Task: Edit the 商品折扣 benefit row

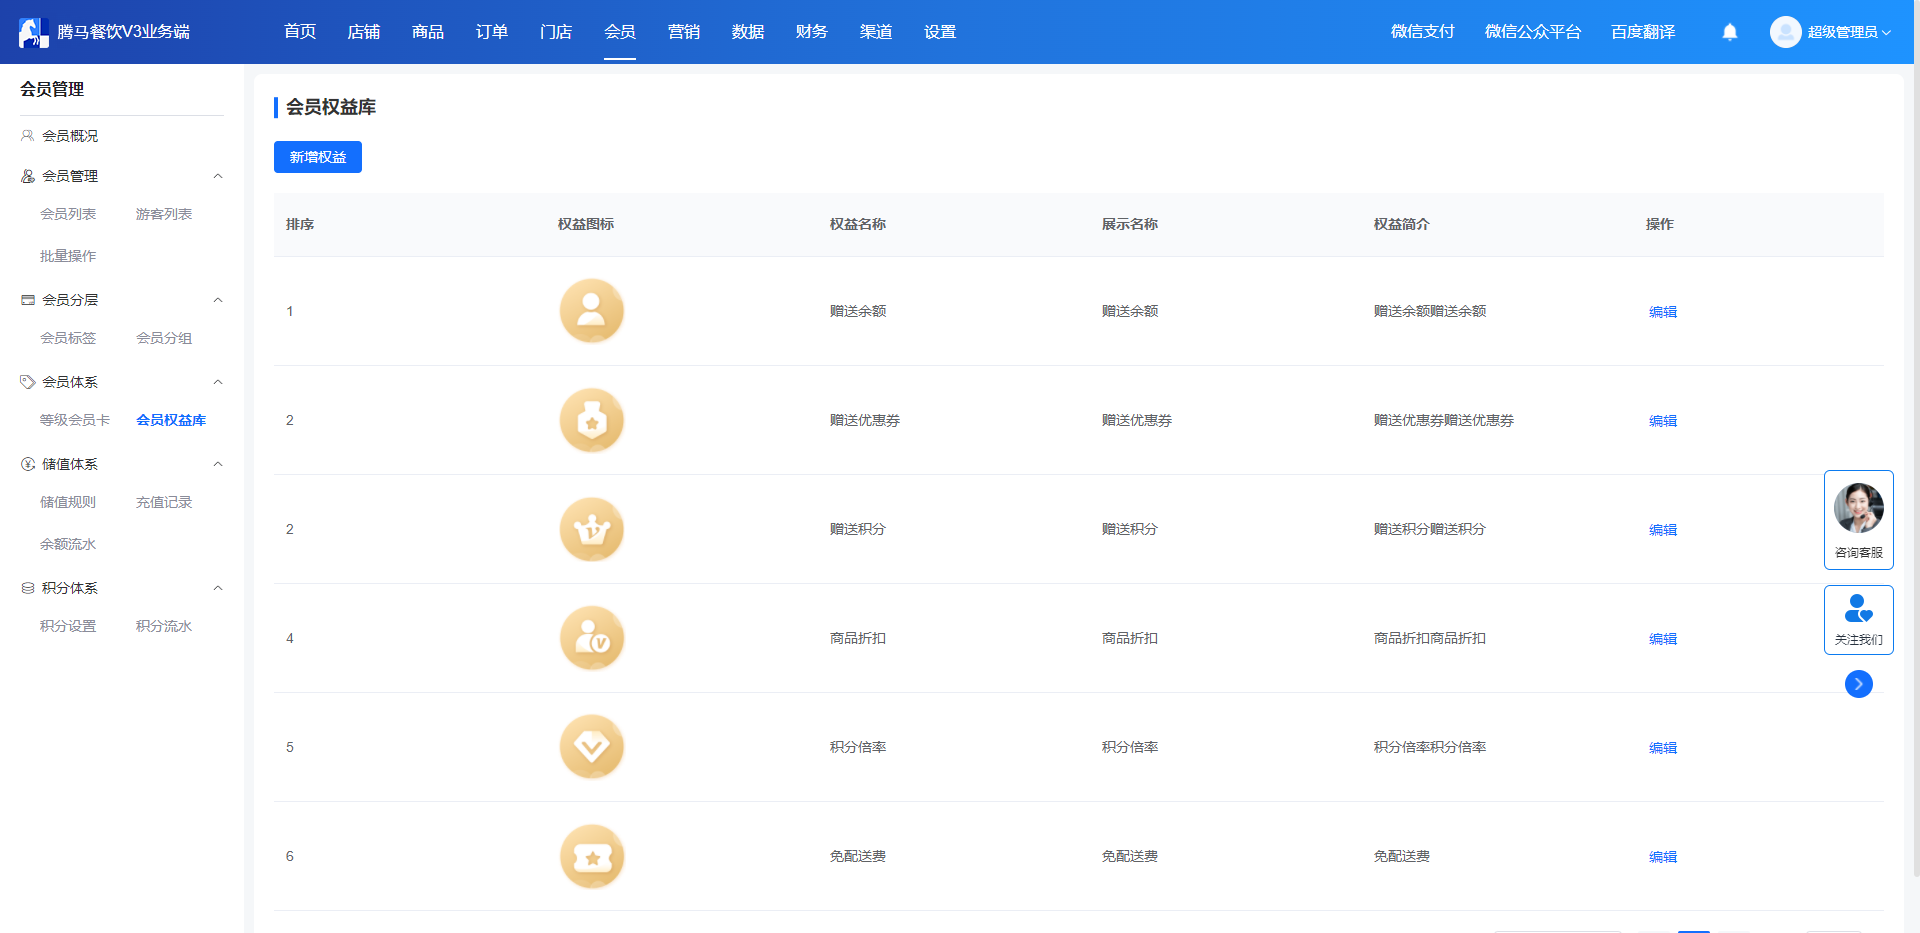Action: pyautogui.click(x=1663, y=639)
